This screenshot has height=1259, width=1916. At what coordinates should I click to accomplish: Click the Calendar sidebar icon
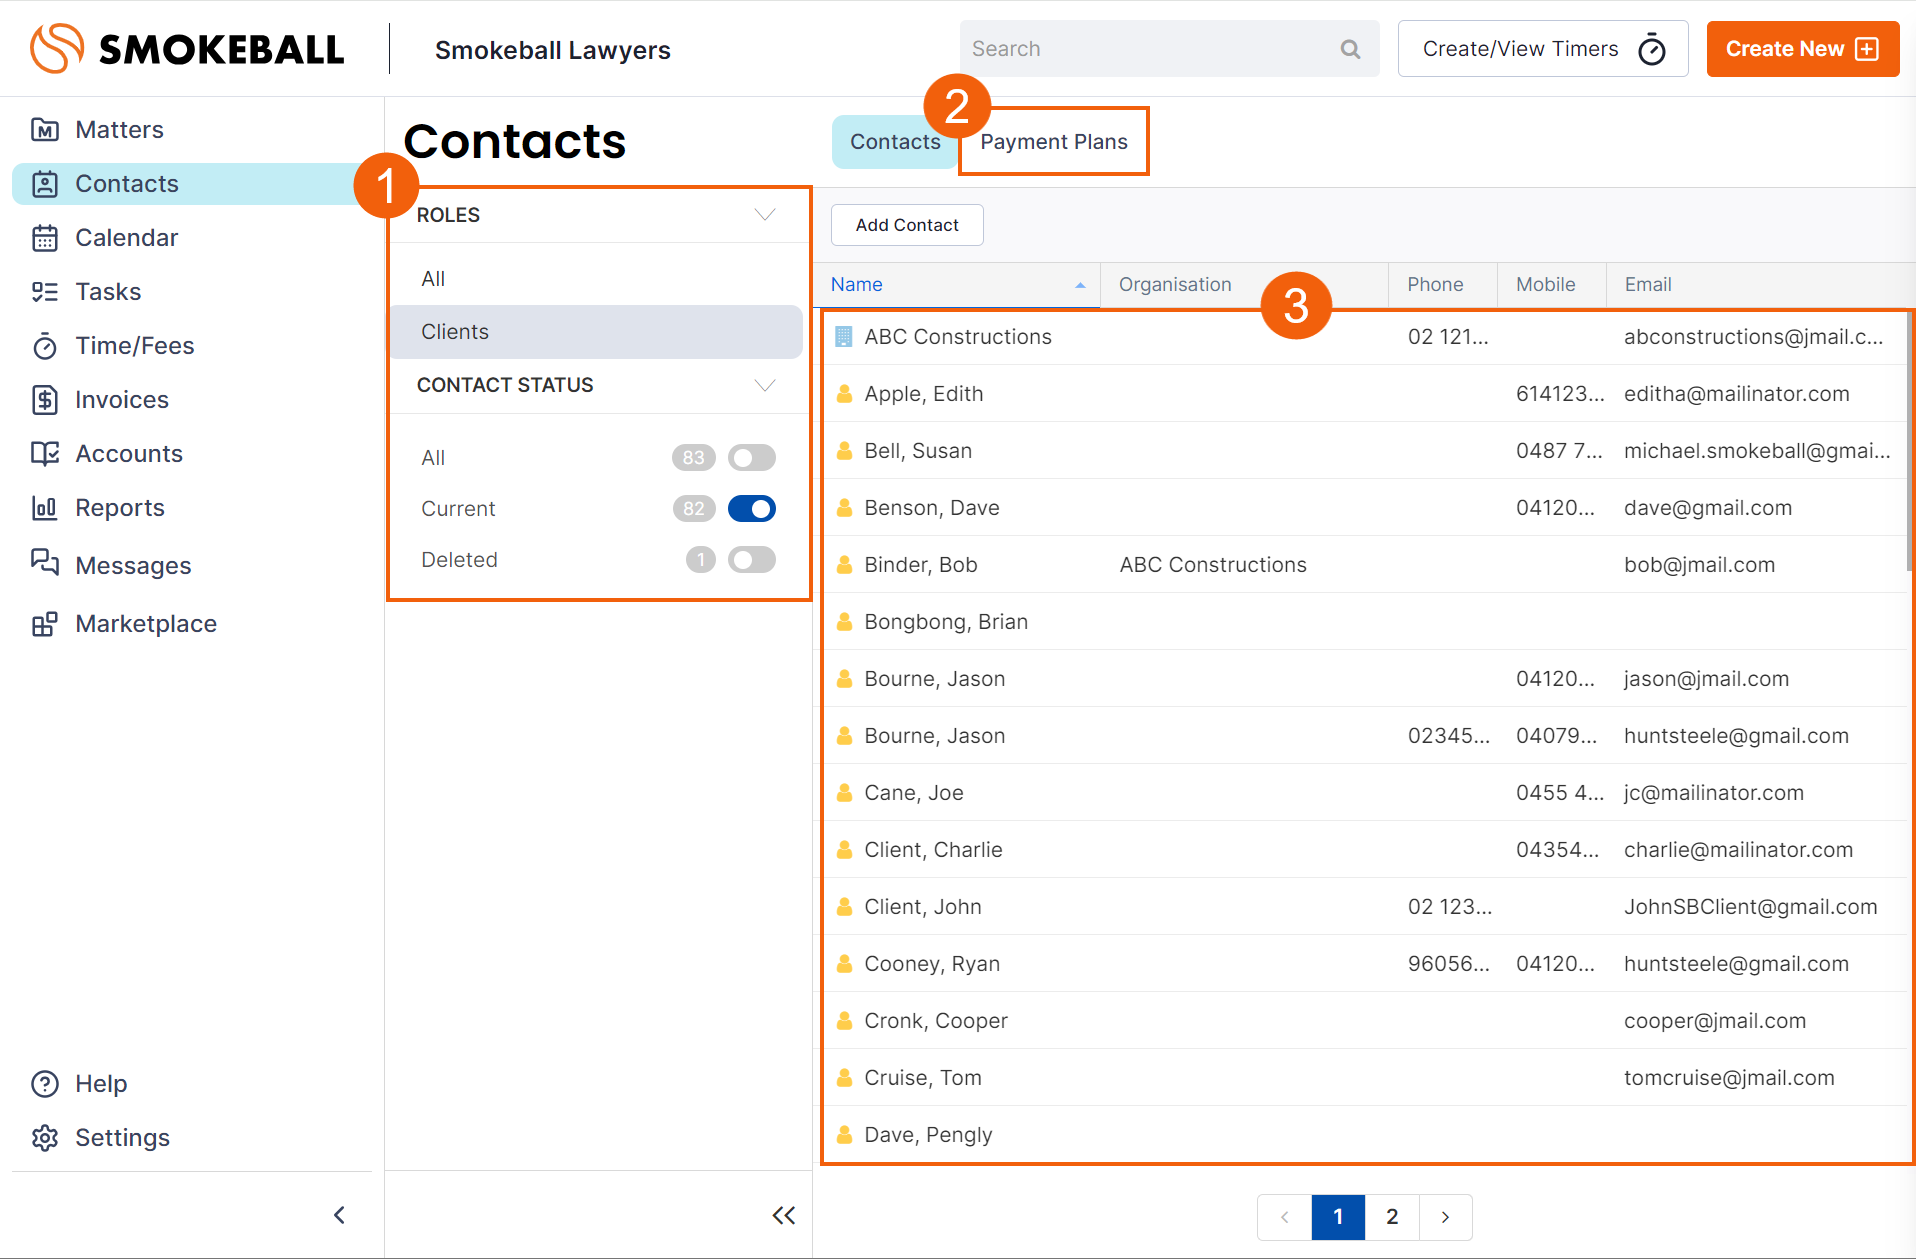point(45,238)
